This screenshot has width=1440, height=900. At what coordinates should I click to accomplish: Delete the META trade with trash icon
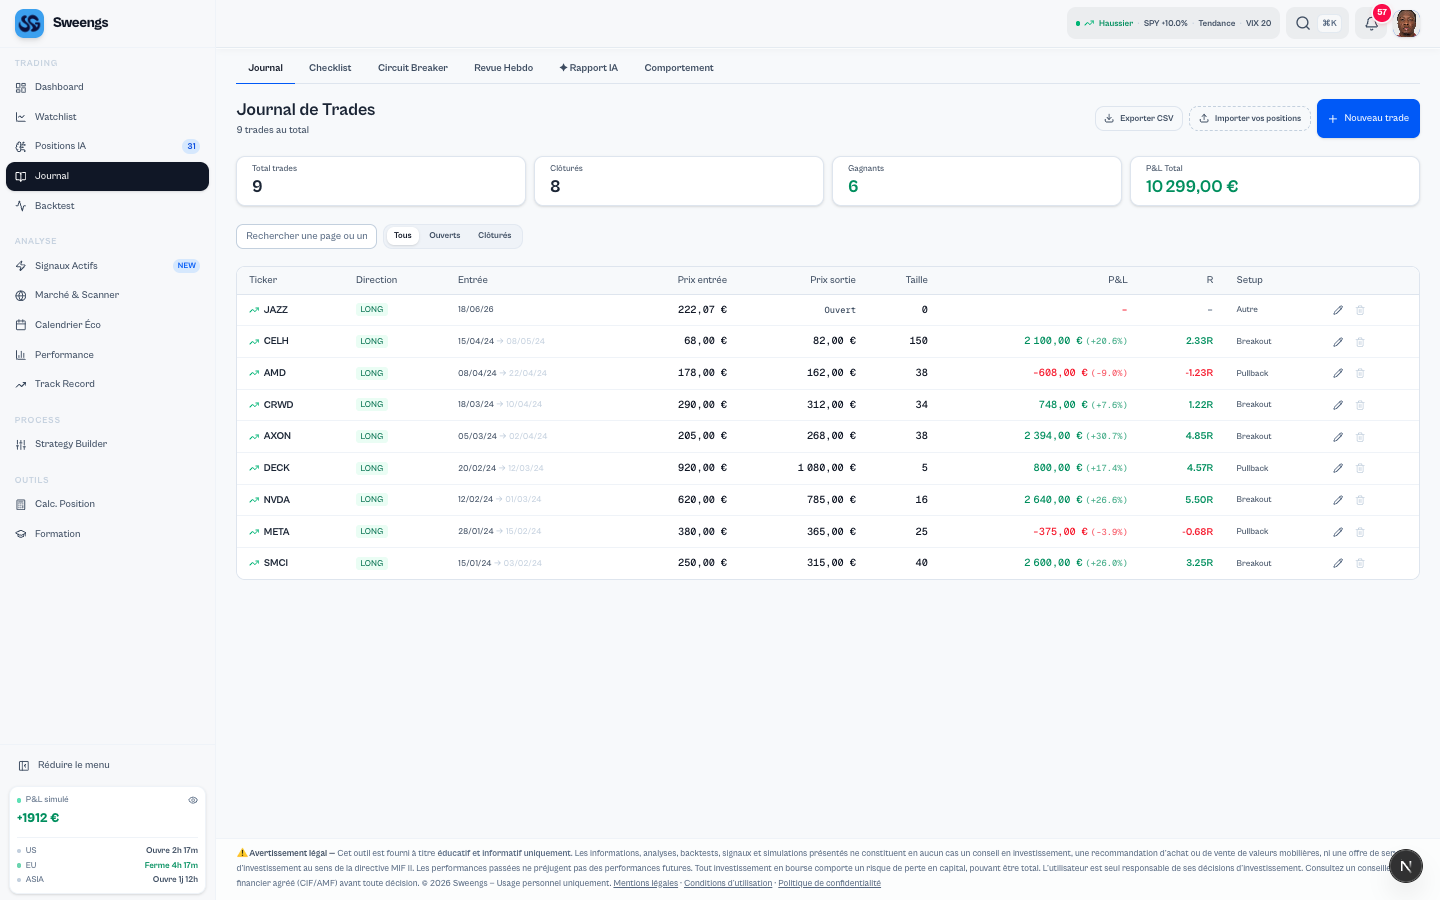[1360, 532]
